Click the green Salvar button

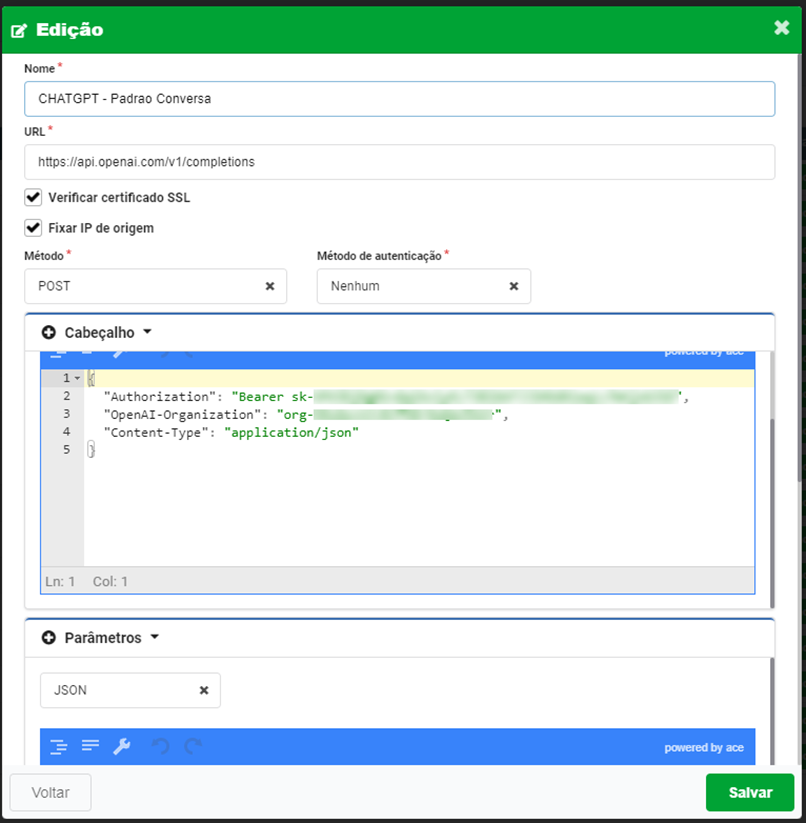(750, 792)
